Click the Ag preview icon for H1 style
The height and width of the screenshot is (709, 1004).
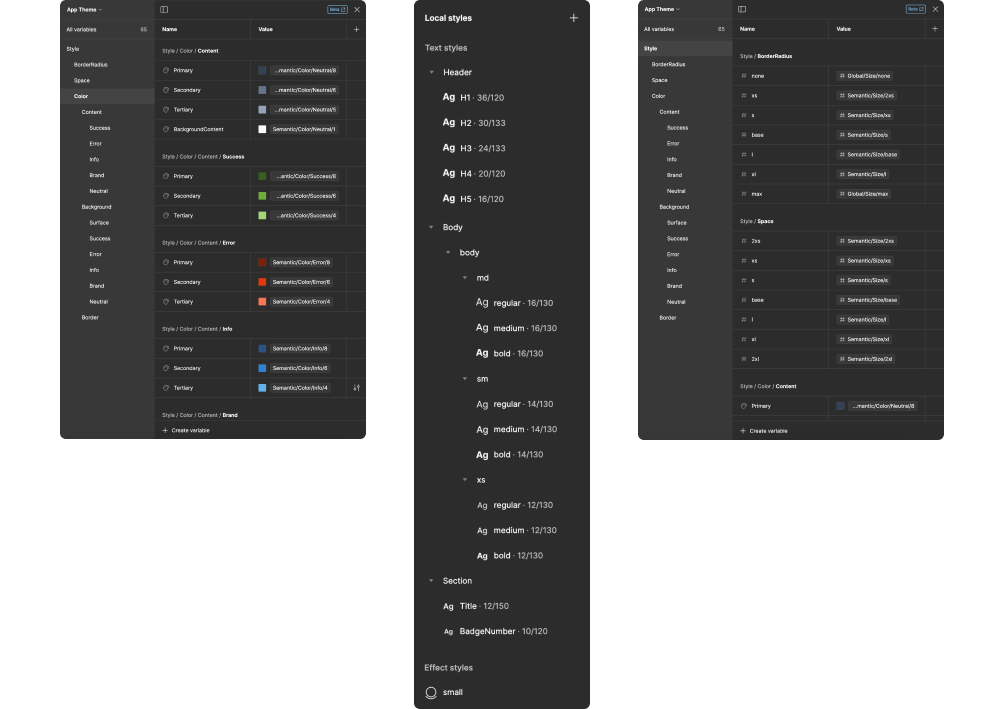pyautogui.click(x=449, y=97)
